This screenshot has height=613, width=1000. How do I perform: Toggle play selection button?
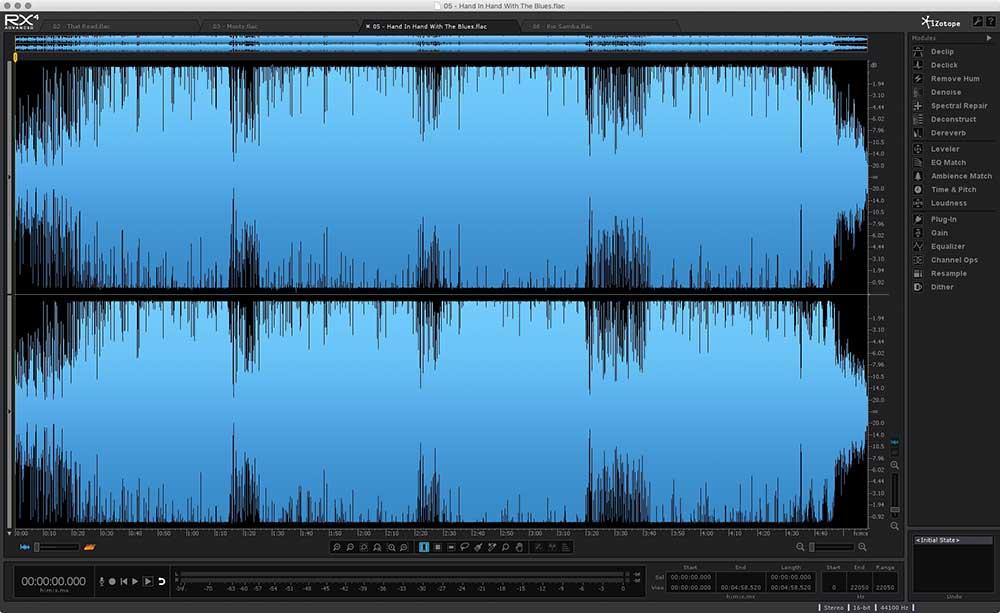[148, 581]
